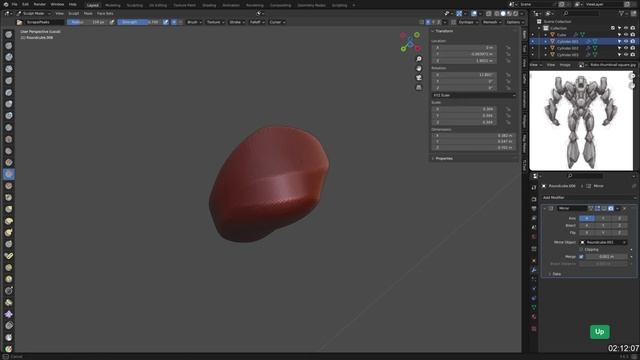640x360 pixels.
Task: Toggle camera view icon in viewport
Action: coord(419,78)
